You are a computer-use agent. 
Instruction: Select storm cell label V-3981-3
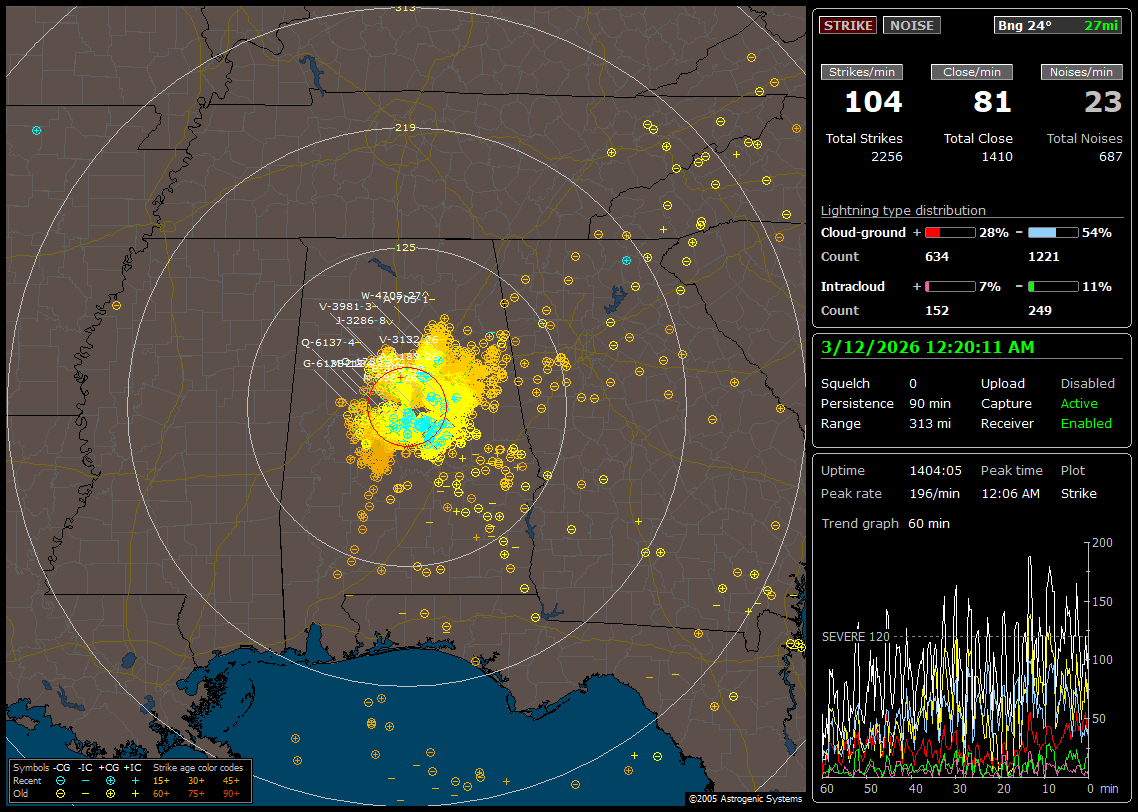point(346,306)
